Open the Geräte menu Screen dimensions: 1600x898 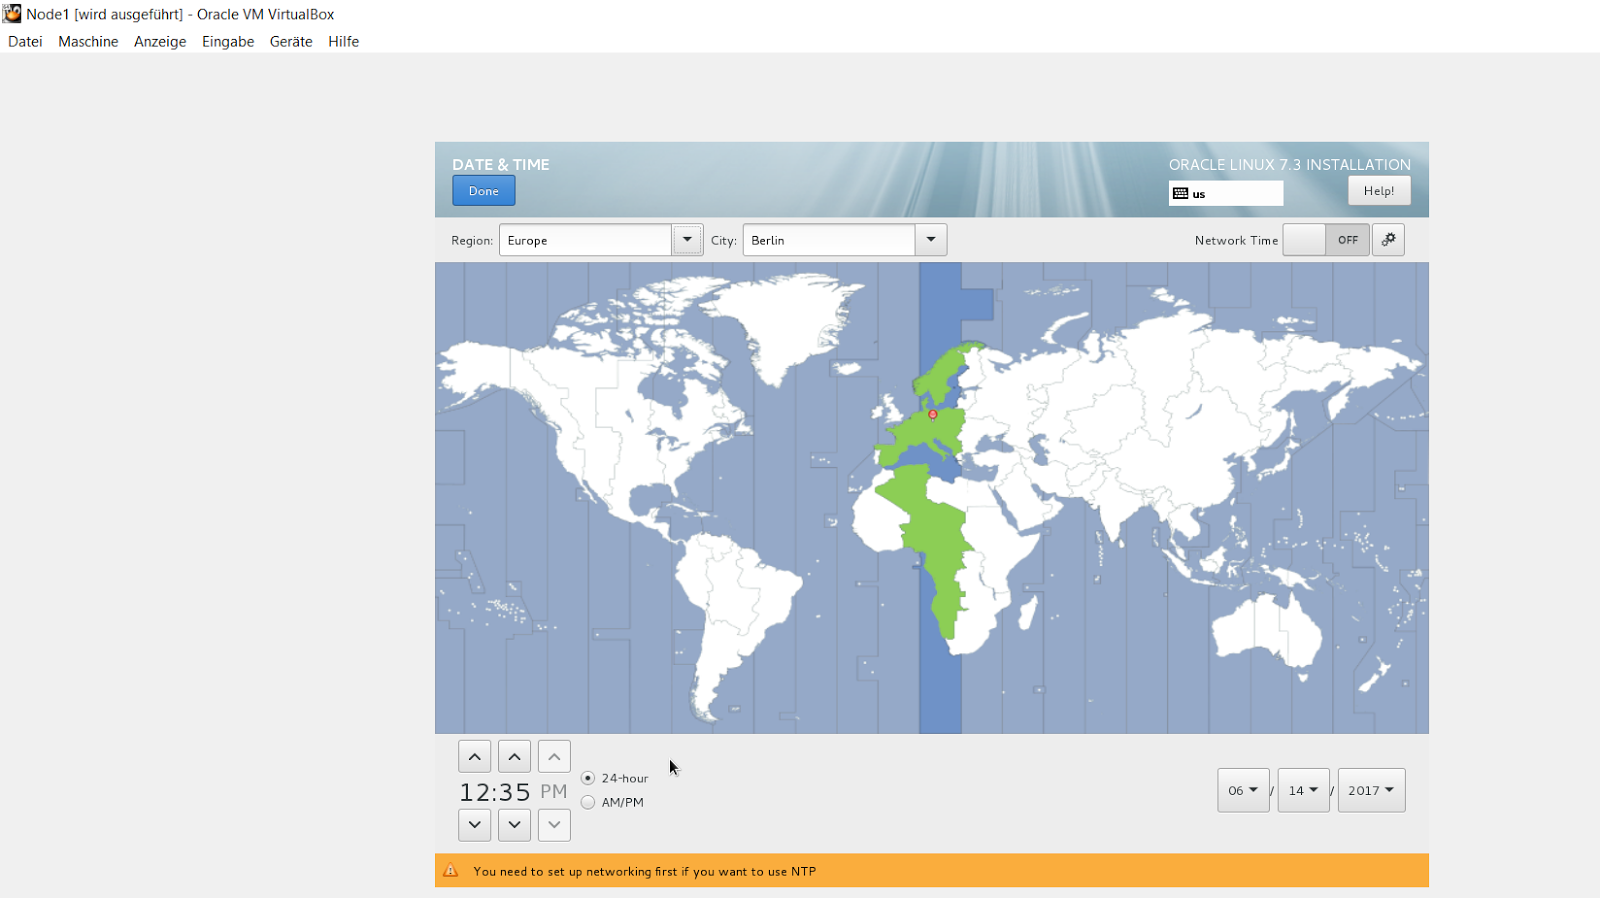(291, 41)
